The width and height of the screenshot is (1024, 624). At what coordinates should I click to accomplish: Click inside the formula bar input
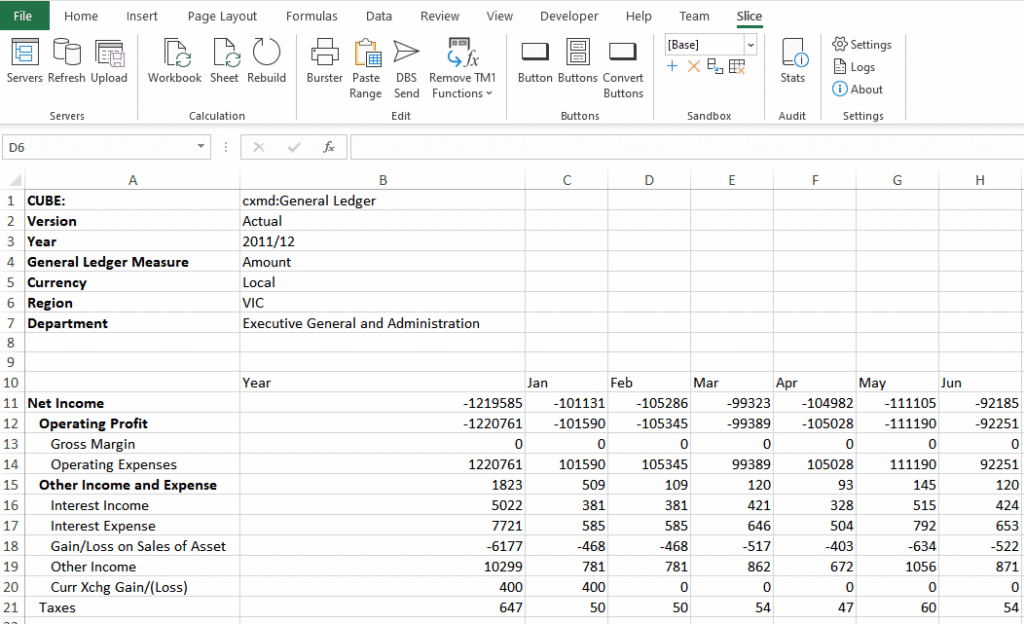[x=680, y=147]
